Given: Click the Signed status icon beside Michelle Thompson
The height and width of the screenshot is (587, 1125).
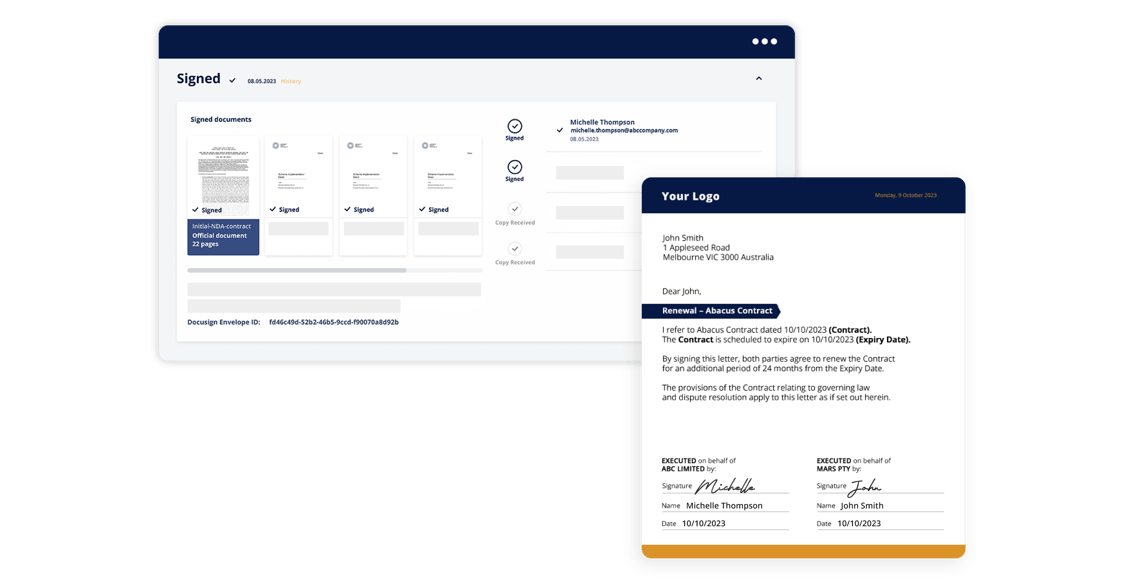Looking at the screenshot, I should pyautogui.click(x=515, y=126).
